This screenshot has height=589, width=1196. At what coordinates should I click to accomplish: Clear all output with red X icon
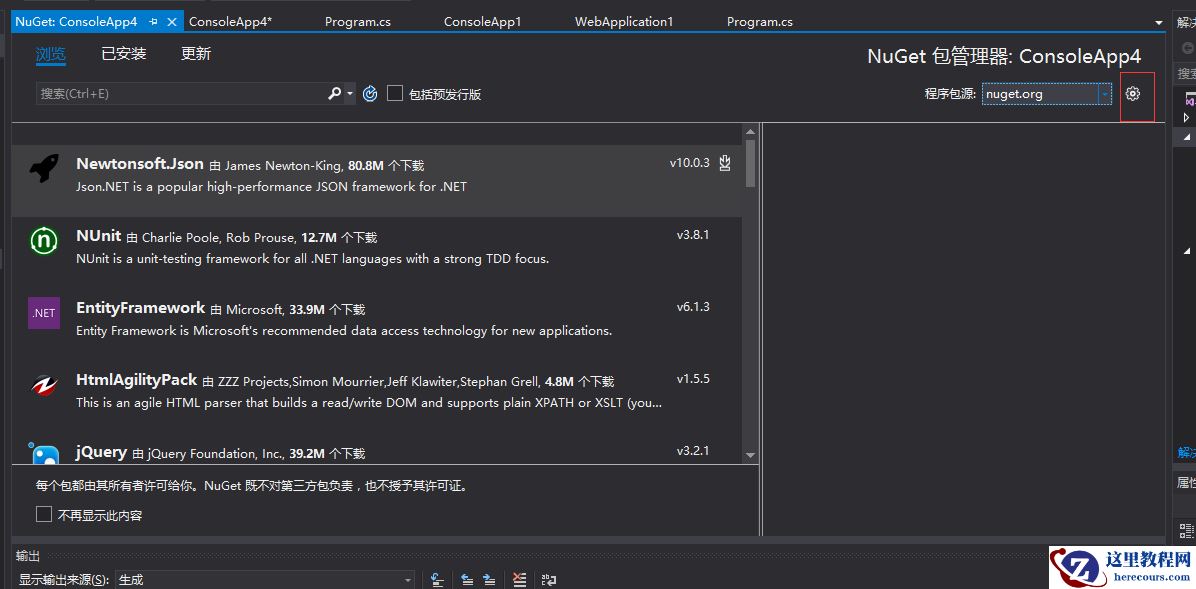[x=519, y=580]
